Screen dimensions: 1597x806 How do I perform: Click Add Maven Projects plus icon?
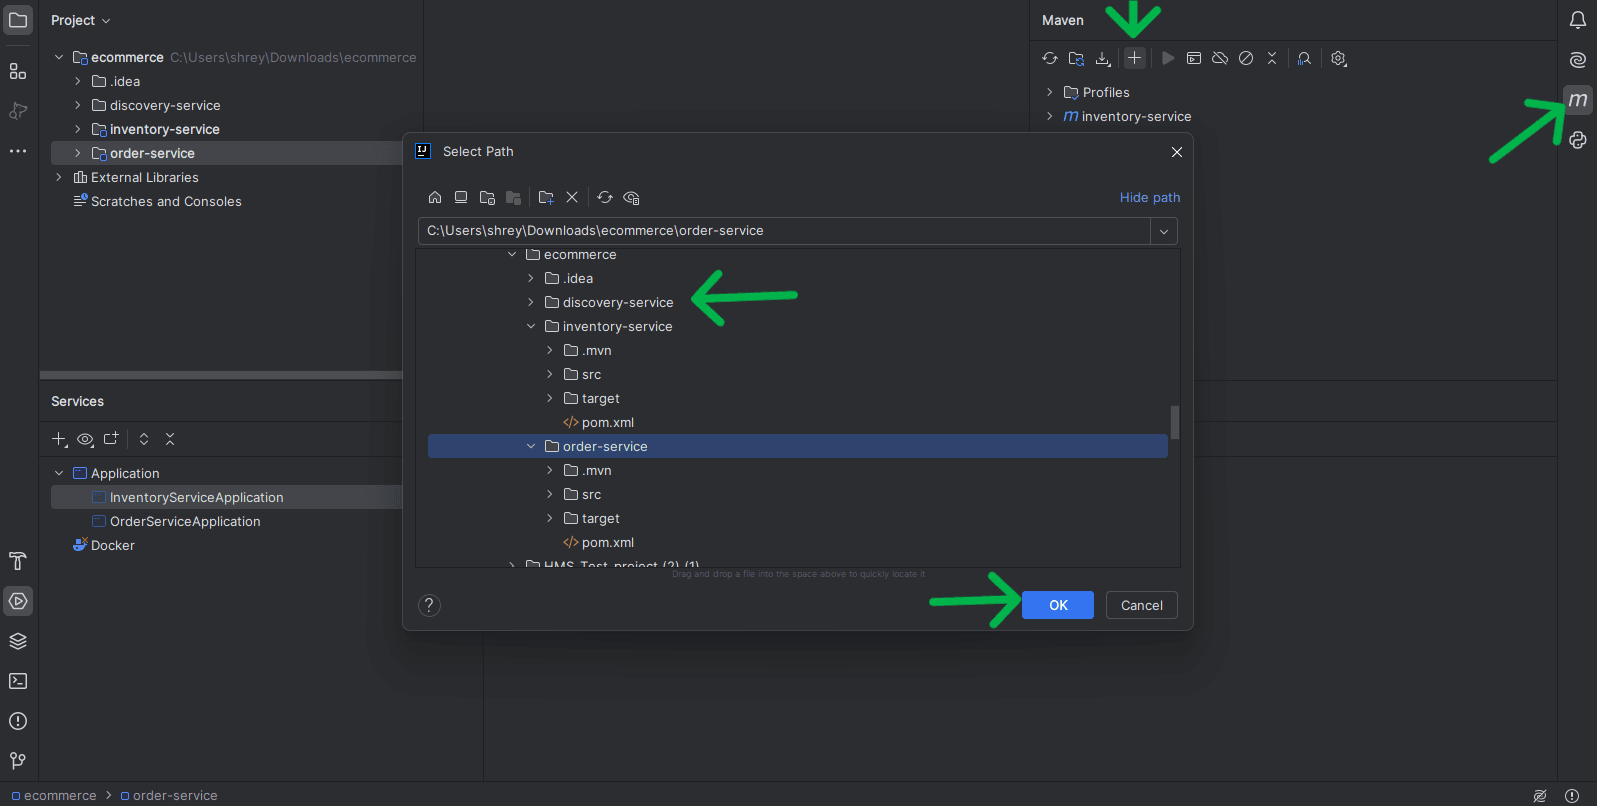(x=1134, y=58)
